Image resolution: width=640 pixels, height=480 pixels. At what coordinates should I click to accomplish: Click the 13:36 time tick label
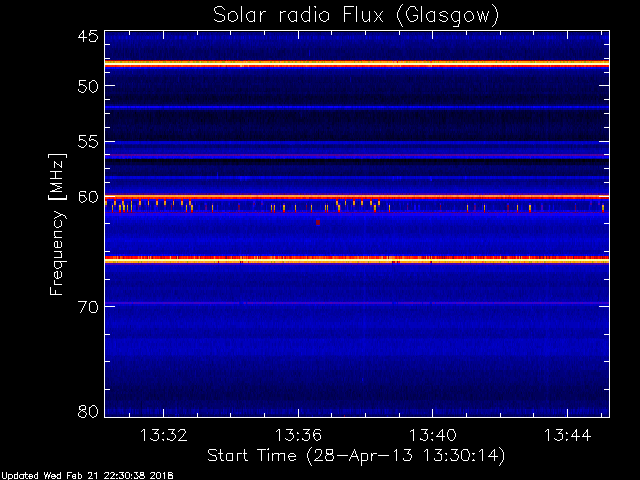tap(298, 435)
